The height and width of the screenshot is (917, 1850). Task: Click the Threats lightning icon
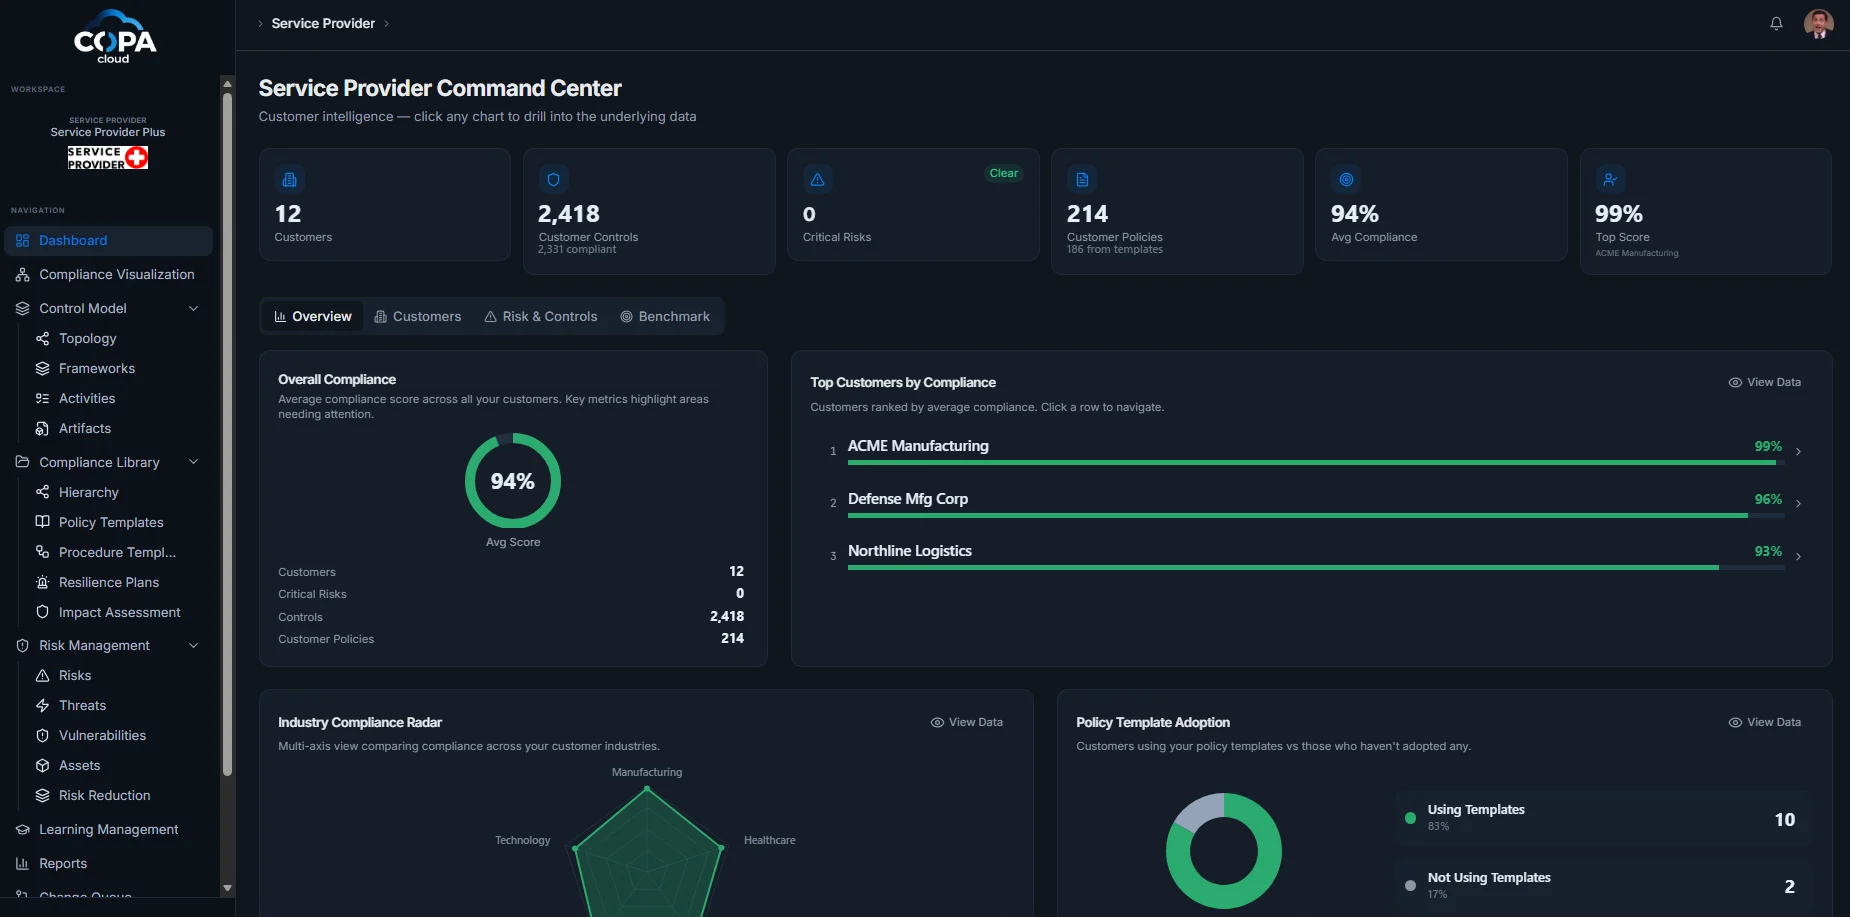click(x=42, y=706)
